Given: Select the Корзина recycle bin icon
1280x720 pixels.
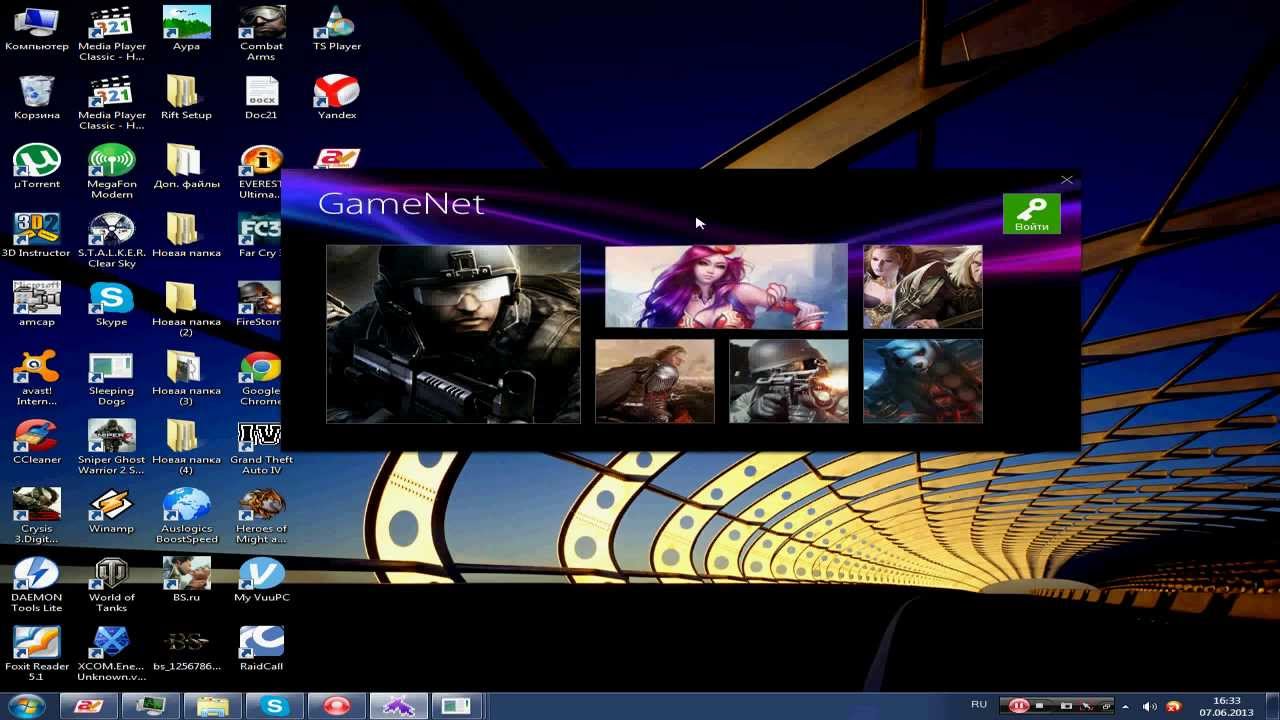Looking at the screenshot, I should (x=37, y=98).
